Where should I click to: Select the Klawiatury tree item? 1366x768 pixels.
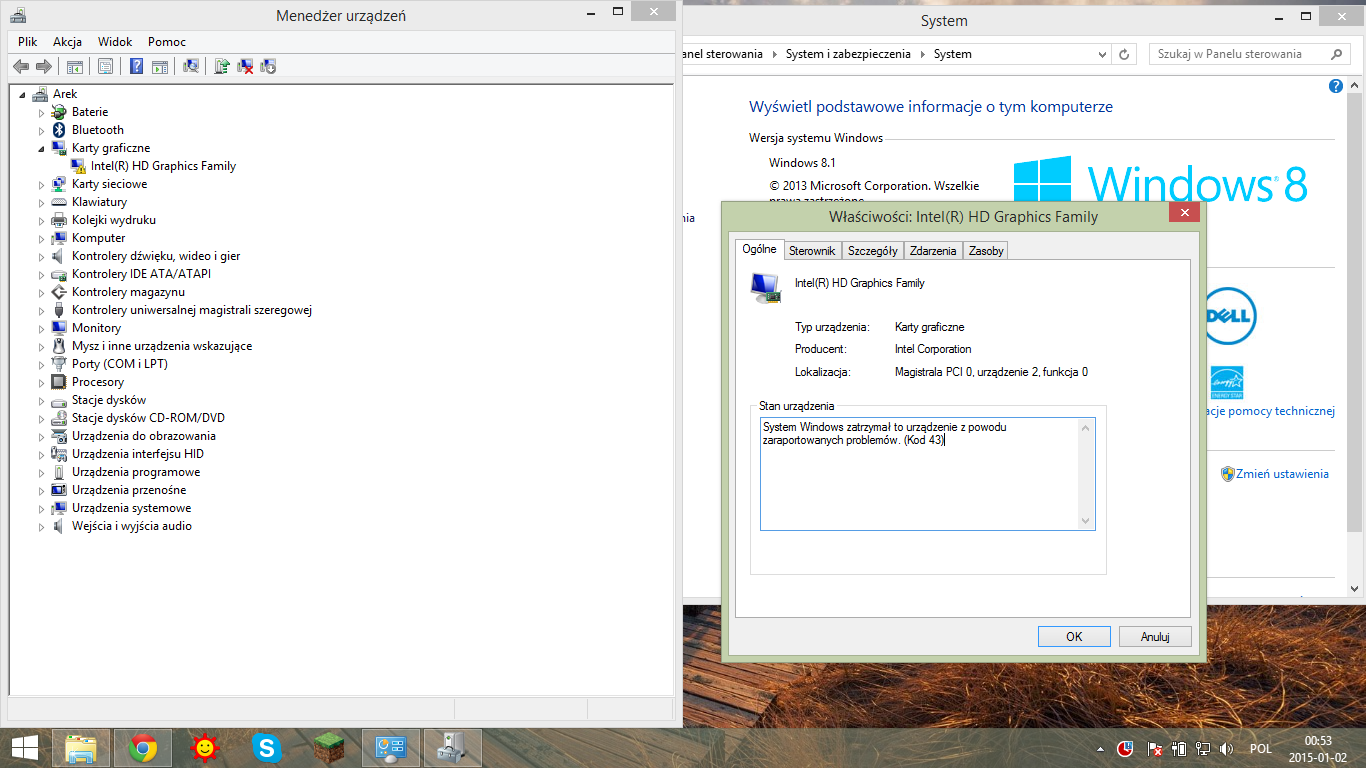tap(99, 202)
